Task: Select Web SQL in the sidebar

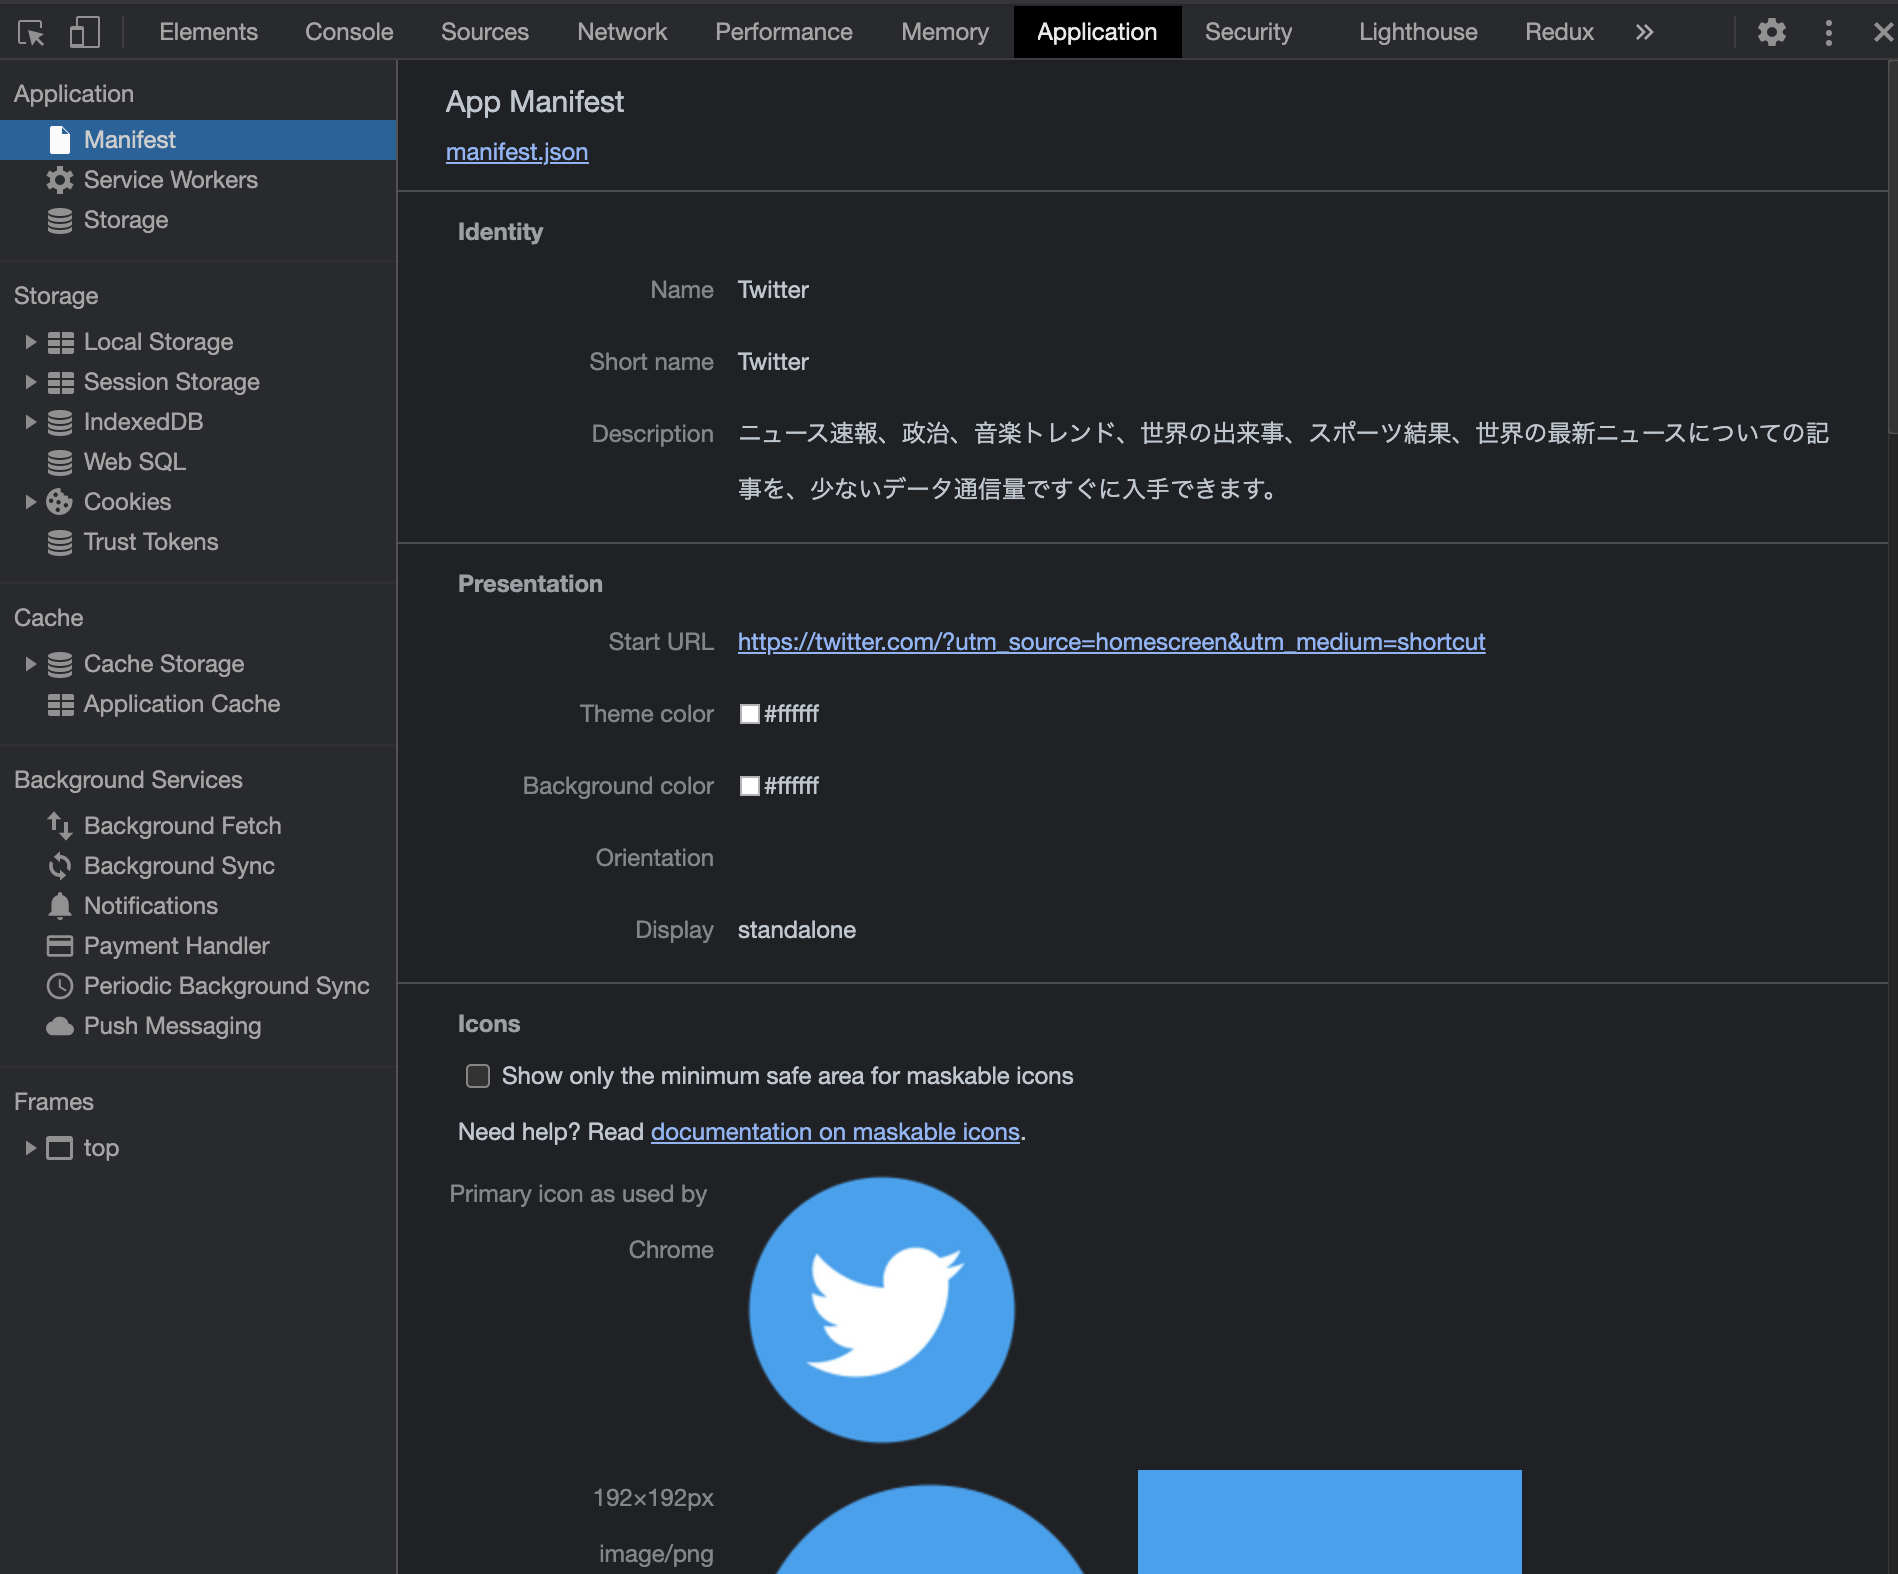Action: 198,462
